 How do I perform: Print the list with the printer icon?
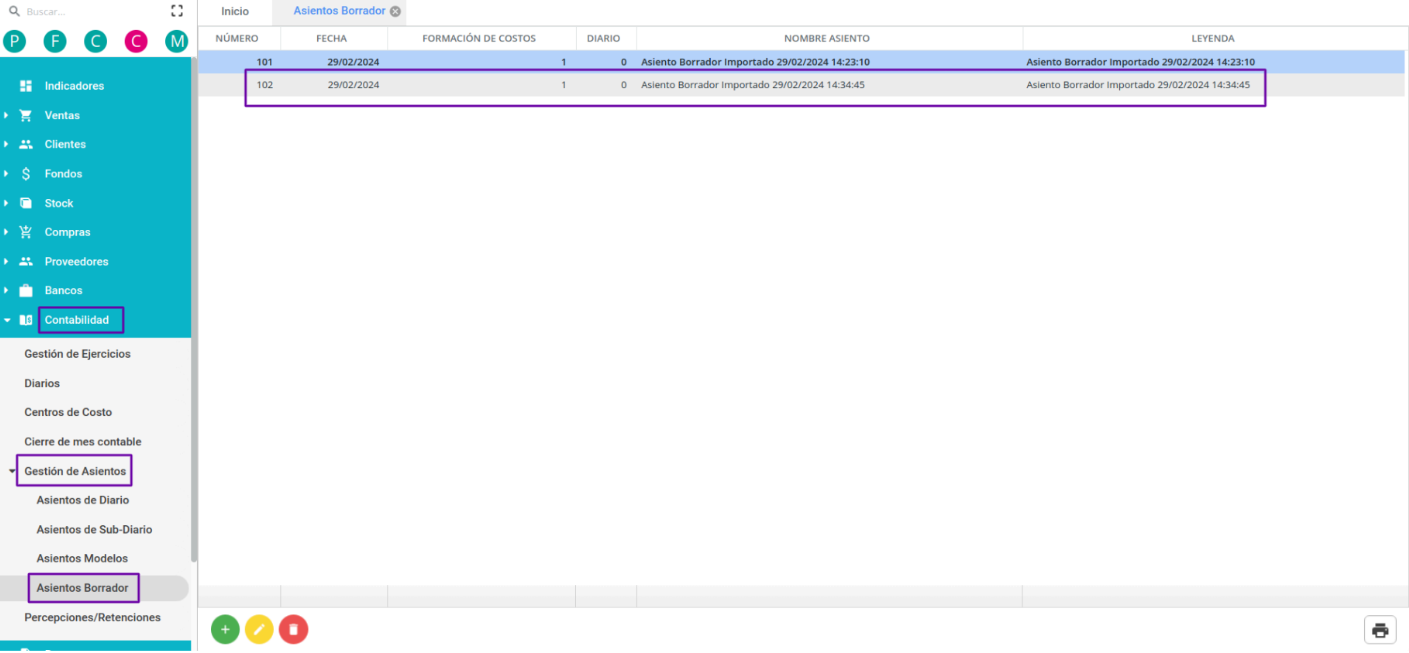1380,630
